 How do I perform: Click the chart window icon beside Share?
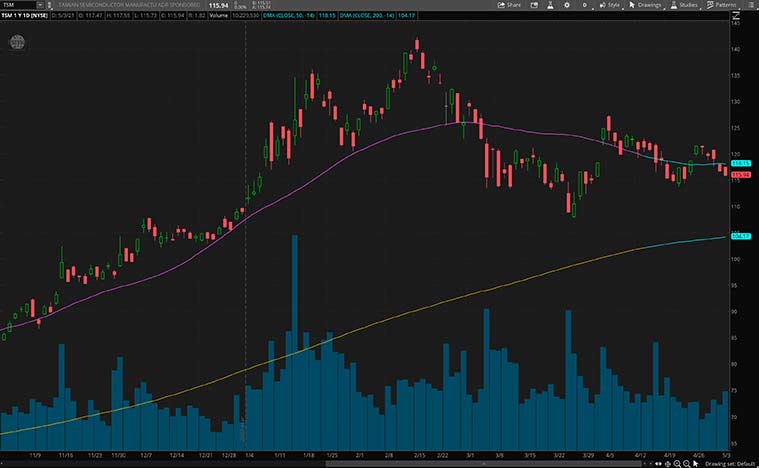536,5
